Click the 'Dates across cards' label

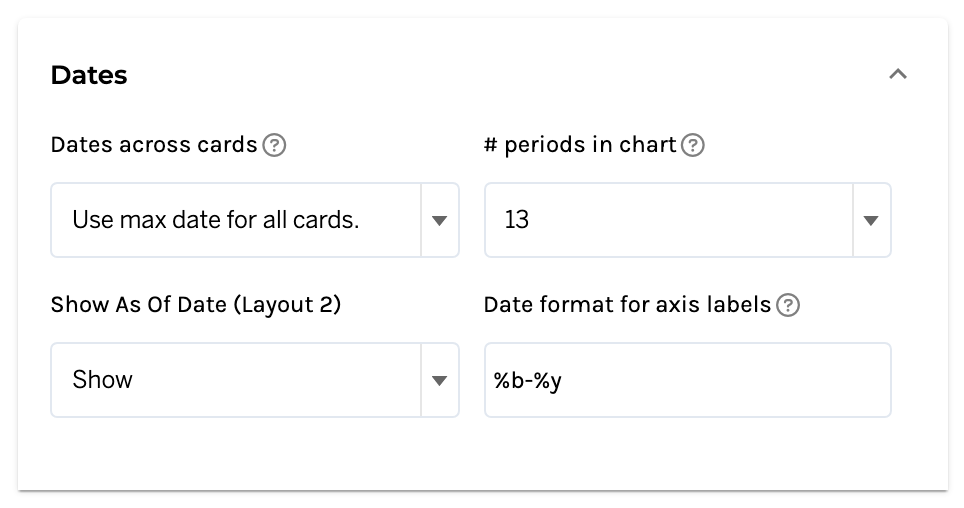pos(154,145)
